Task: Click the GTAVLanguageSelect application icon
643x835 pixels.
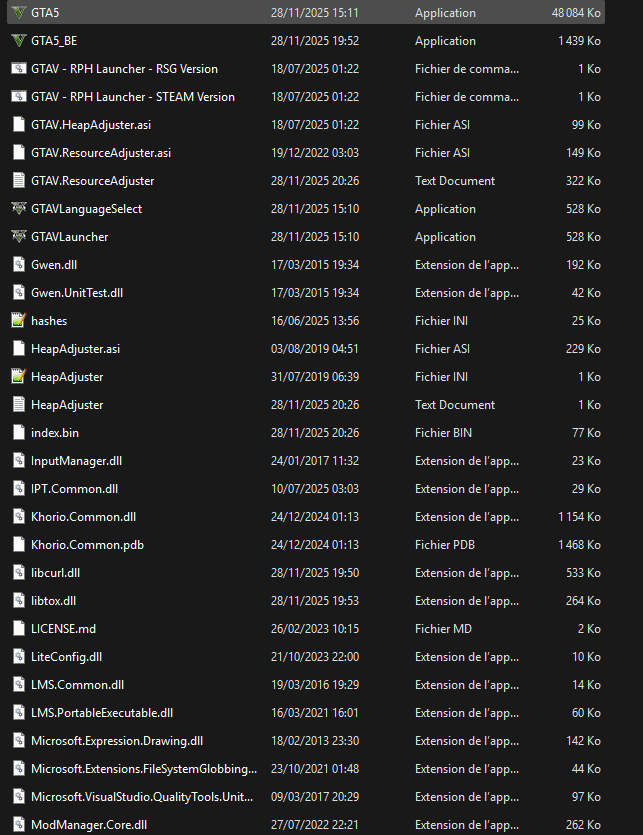Action: click(19, 209)
